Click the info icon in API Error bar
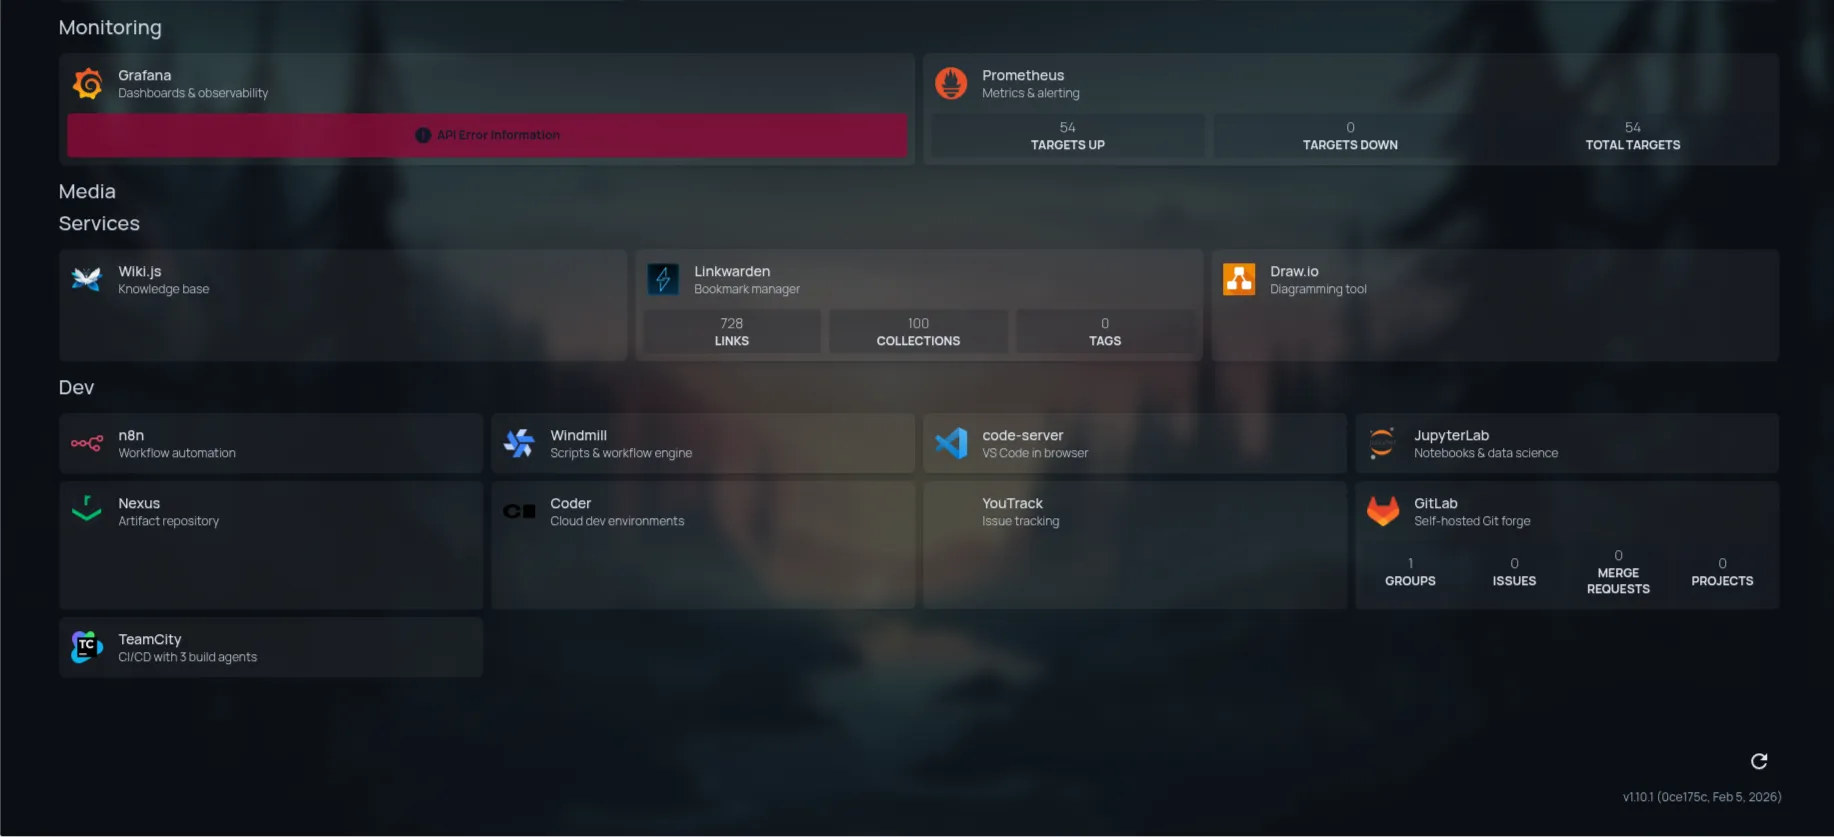 pos(423,135)
